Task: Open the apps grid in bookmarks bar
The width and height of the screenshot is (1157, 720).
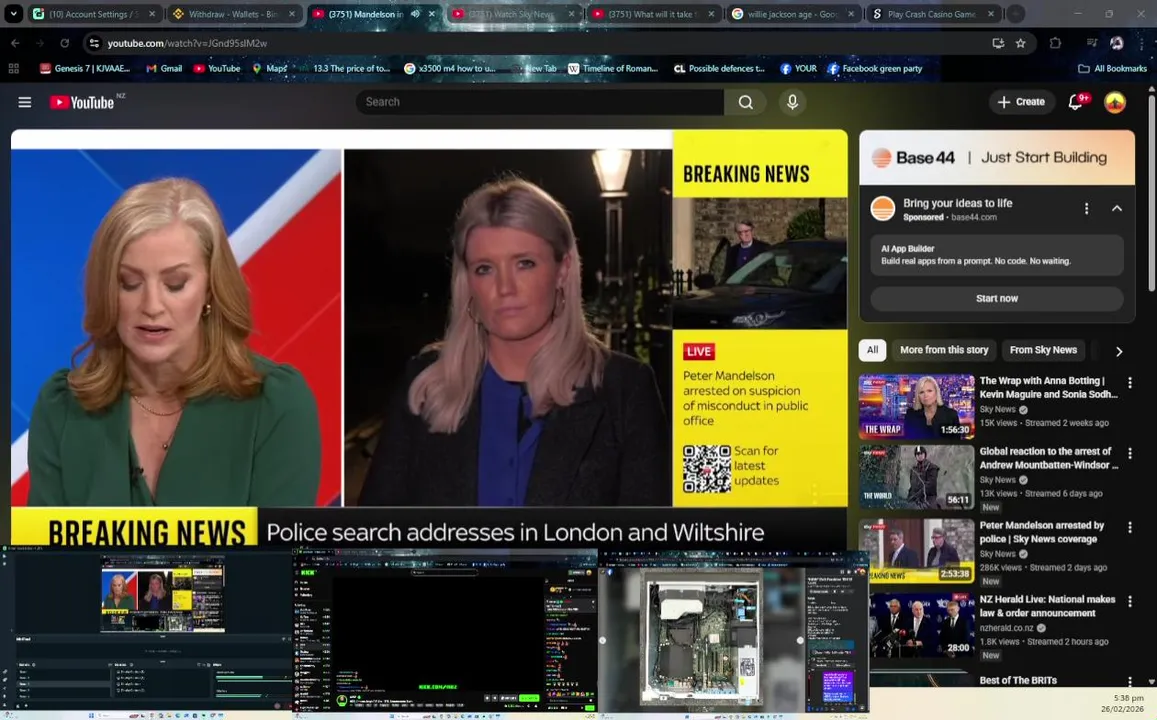Action: coord(13,69)
